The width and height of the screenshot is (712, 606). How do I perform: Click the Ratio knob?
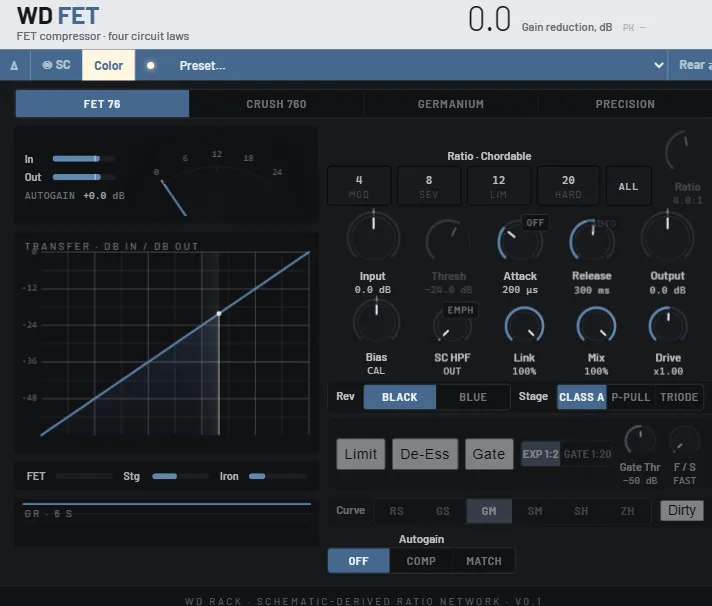(684, 153)
